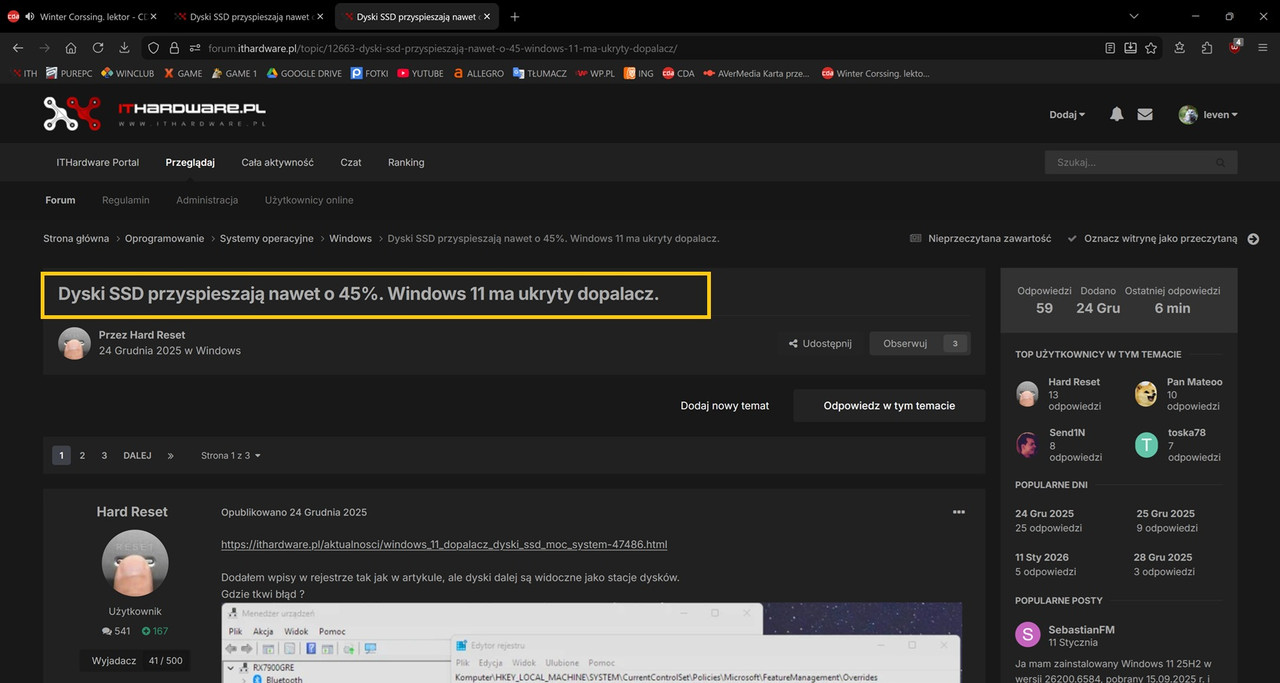Expand Strona 1 z 3 dropdown
The width and height of the screenshot is (1280, 683).
point(231,455)
